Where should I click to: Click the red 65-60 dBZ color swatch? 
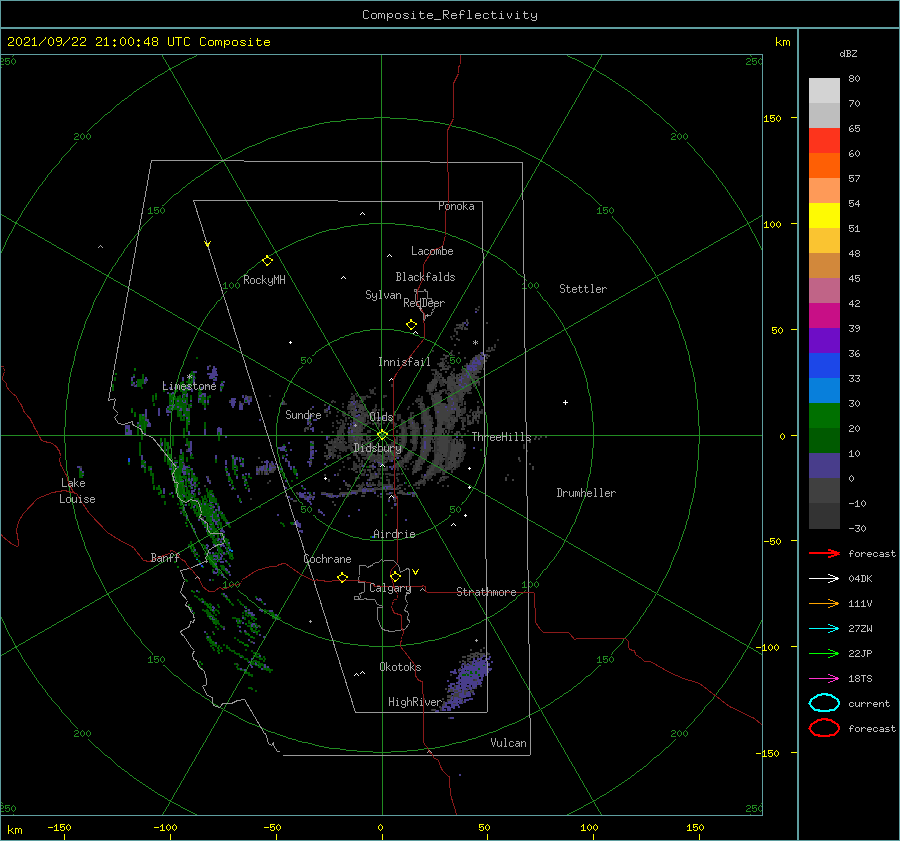click(824, 141)
